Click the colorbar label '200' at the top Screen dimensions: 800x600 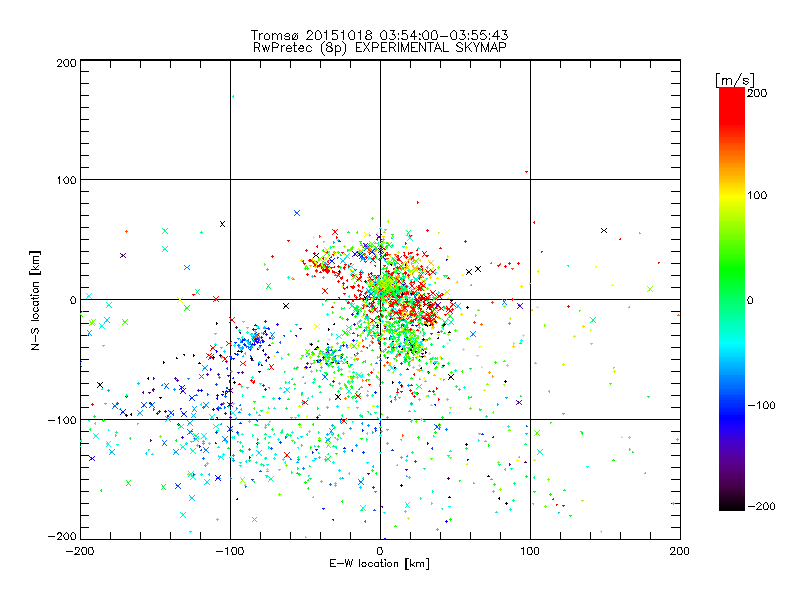tap(757, 93)
